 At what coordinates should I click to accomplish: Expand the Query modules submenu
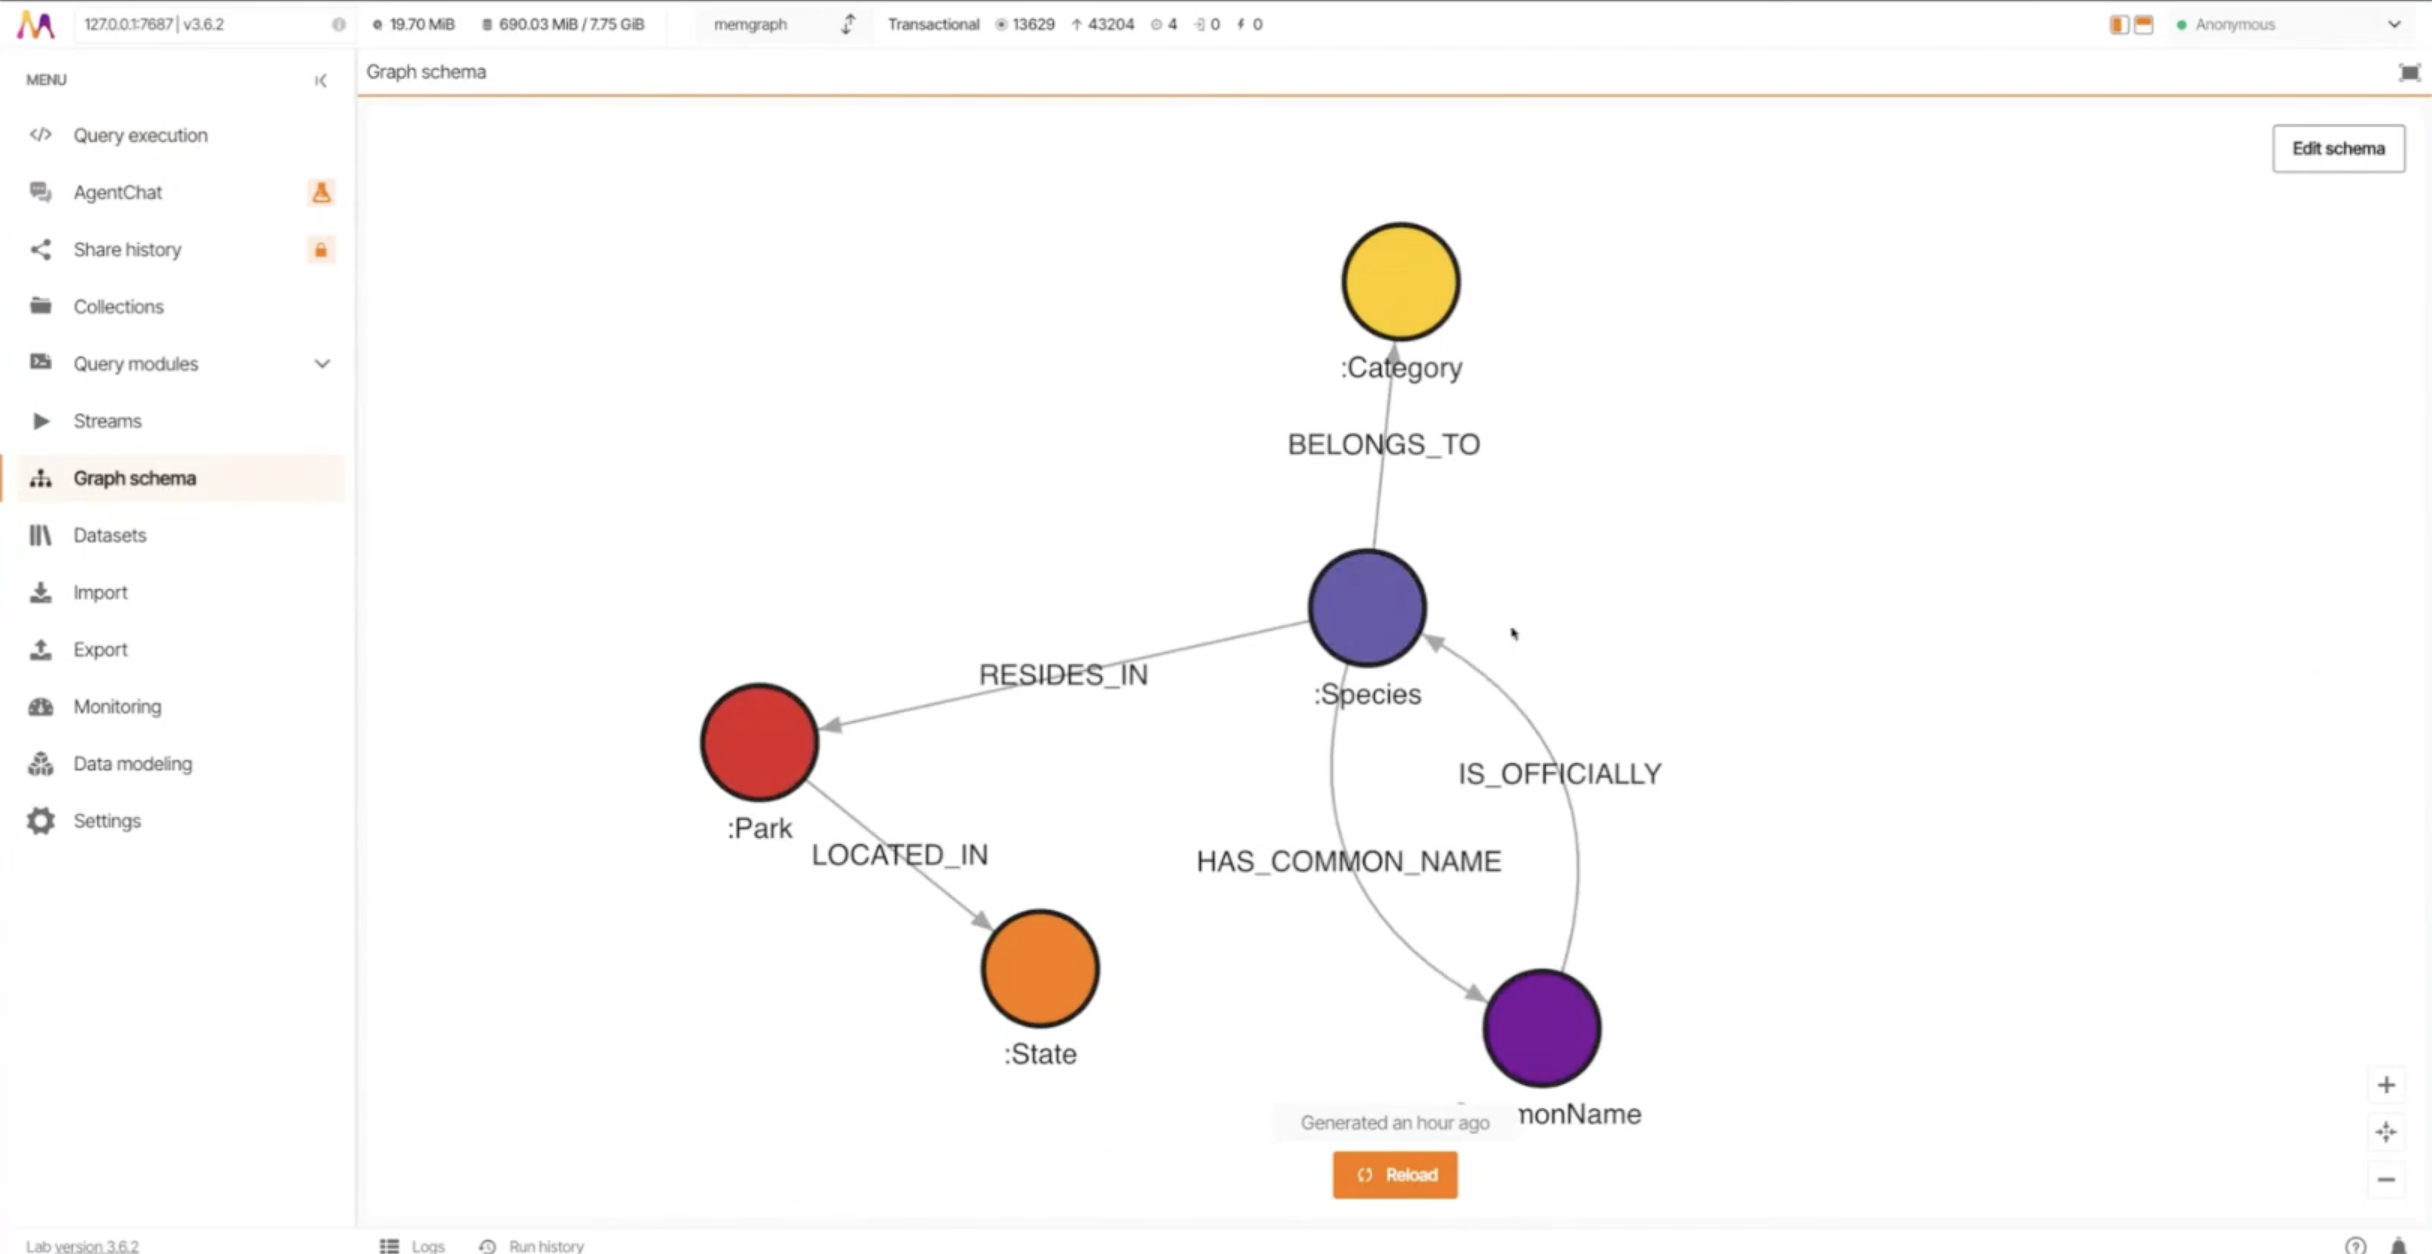tap(321, 363)
